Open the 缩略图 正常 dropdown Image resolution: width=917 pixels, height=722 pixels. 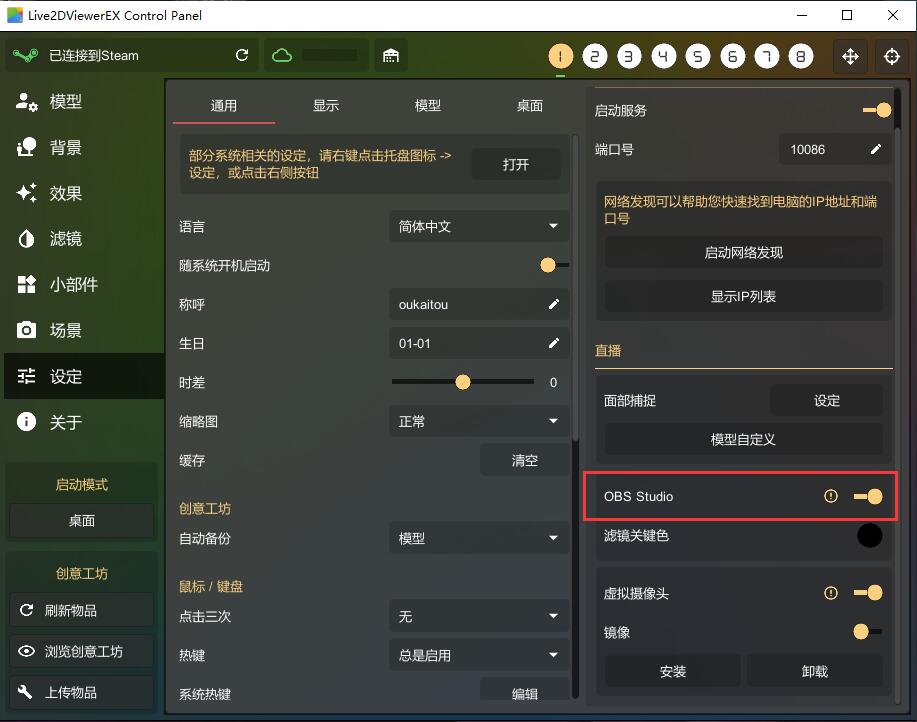pyautogui.click(x=479, y=421)
